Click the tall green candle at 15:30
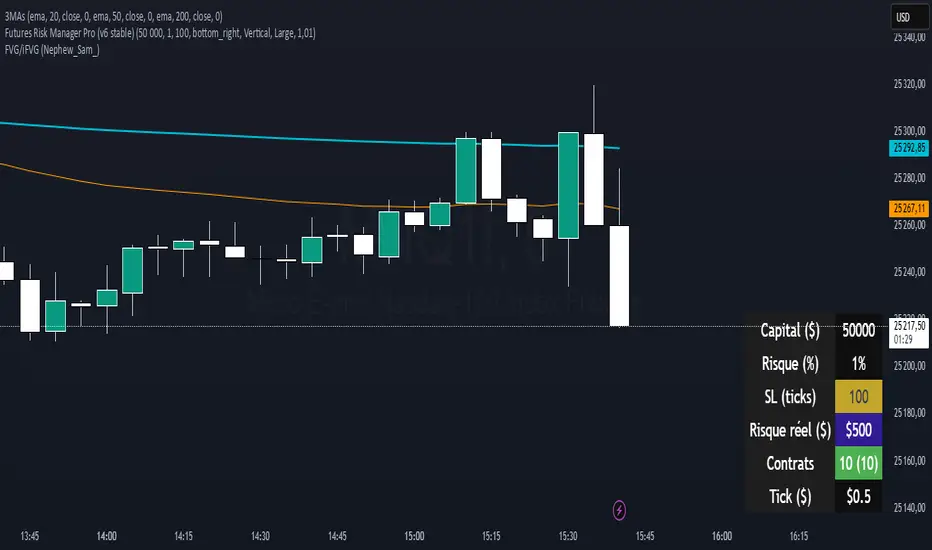 tap(568, 185)
